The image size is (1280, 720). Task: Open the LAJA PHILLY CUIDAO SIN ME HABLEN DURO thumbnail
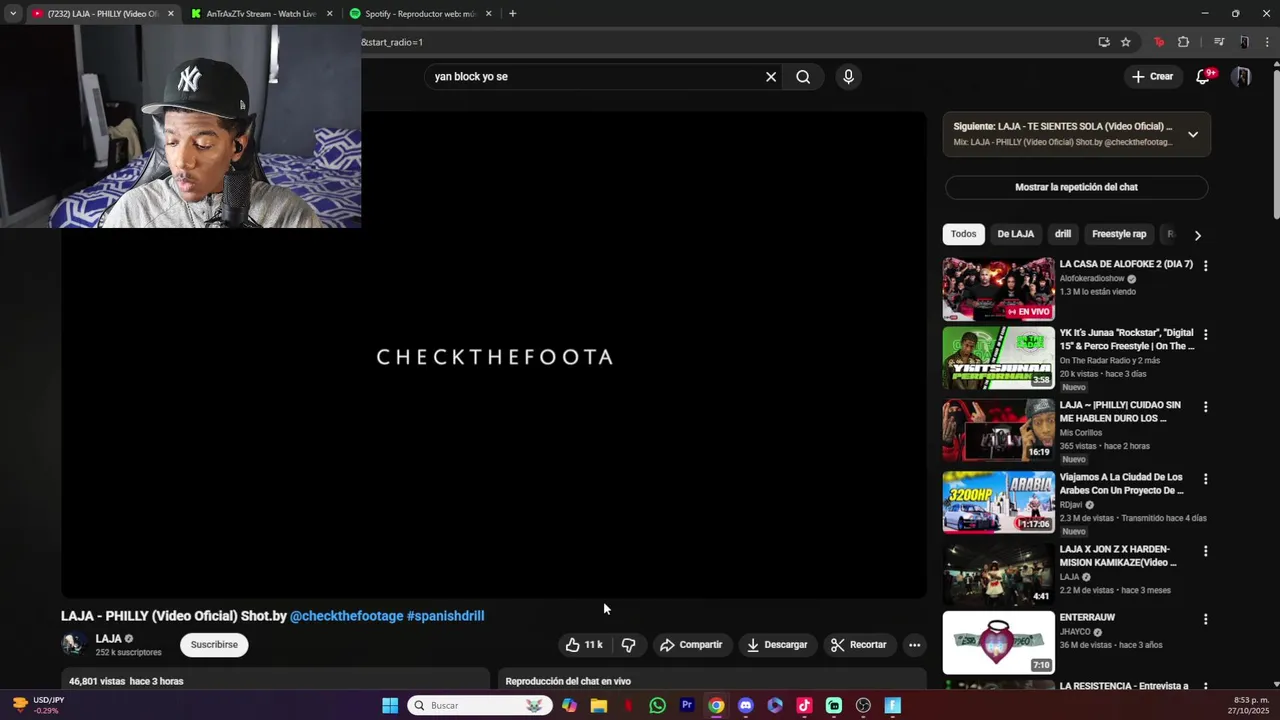pyautogui.click(x=998, y=430)
